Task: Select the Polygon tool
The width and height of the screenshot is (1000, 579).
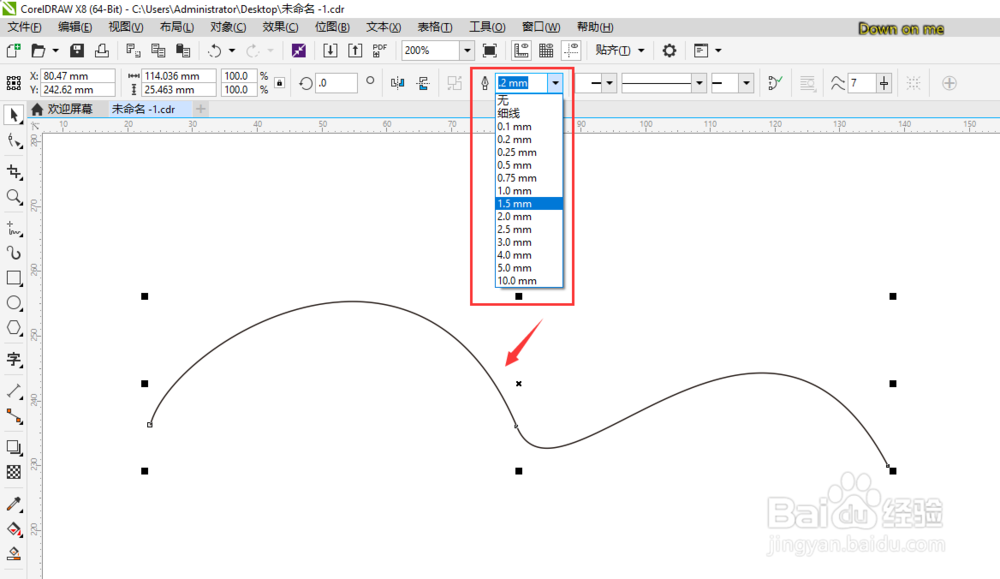Action: (13, 328)
